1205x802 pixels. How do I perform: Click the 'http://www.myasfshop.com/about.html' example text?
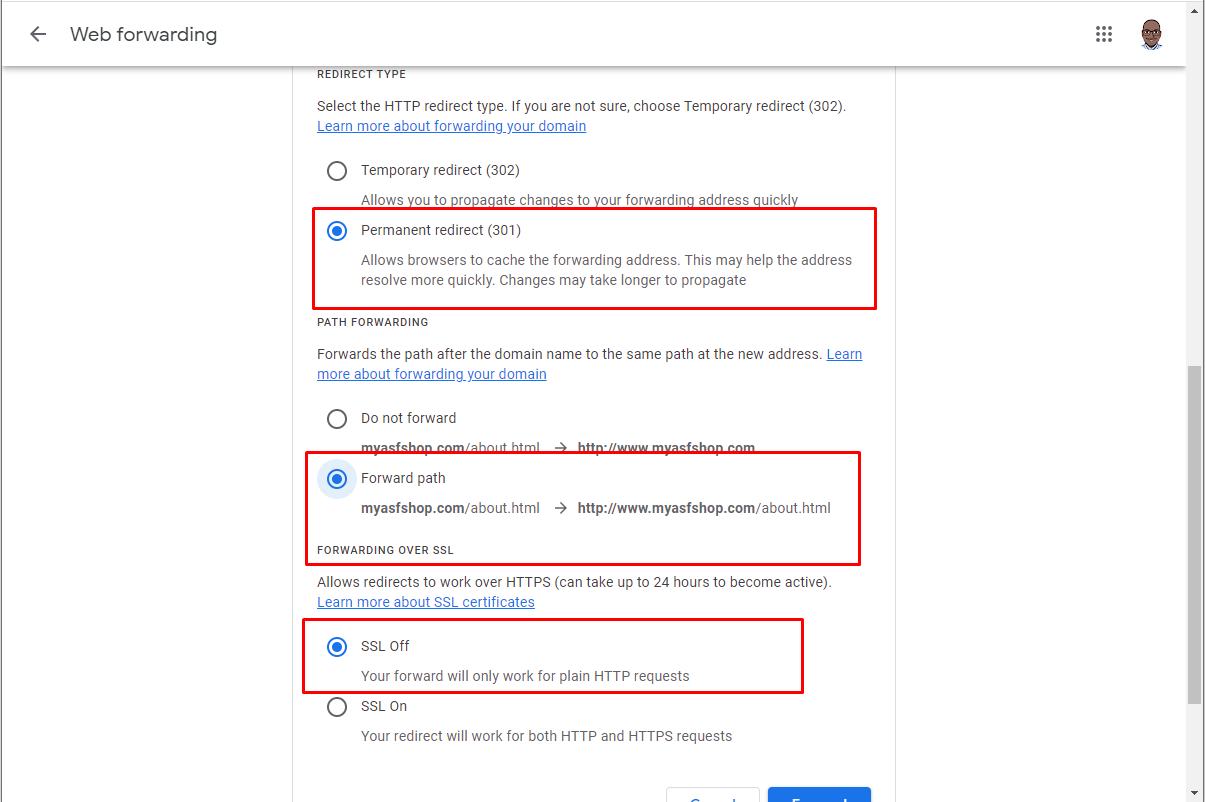click(704, 508)
